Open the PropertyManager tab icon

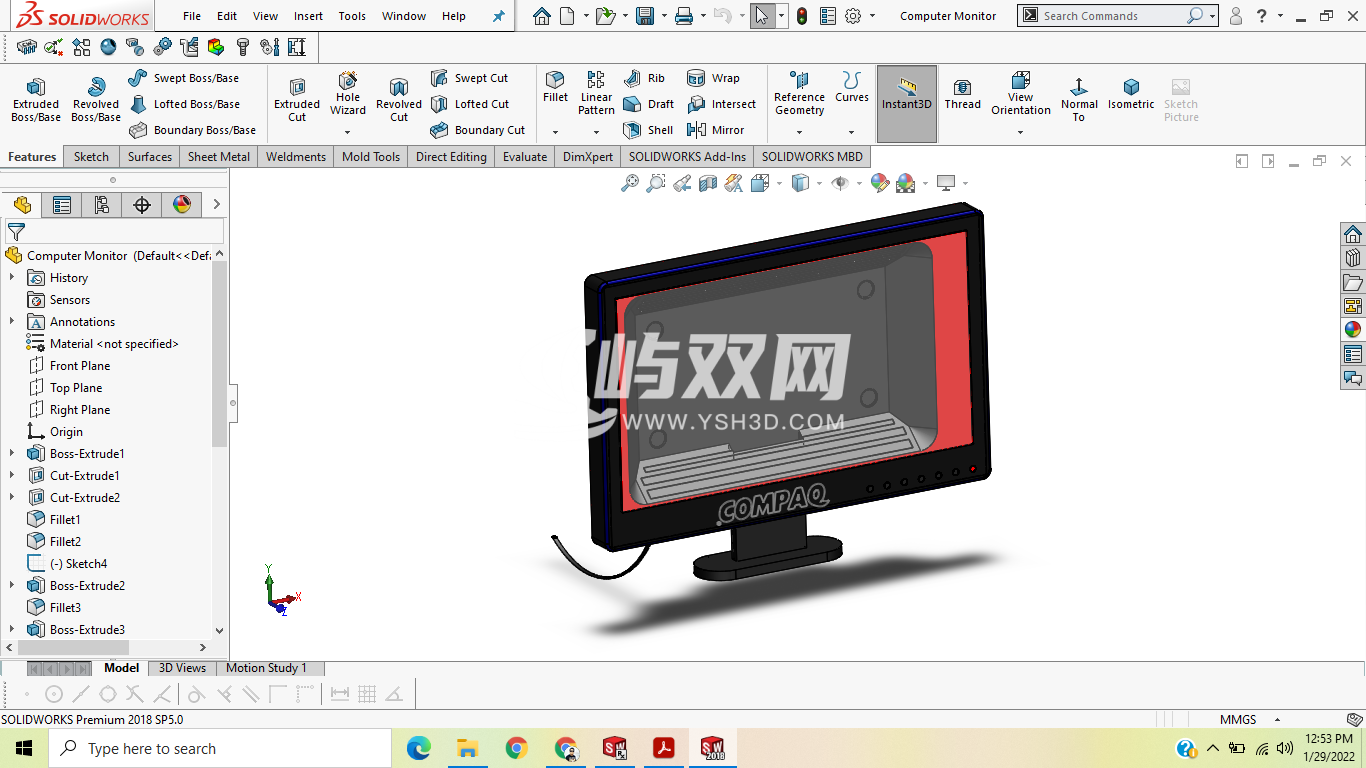(x=62, y=205)
